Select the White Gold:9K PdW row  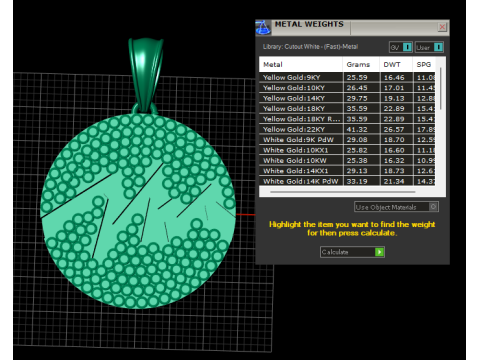click(x=347, y=140)
